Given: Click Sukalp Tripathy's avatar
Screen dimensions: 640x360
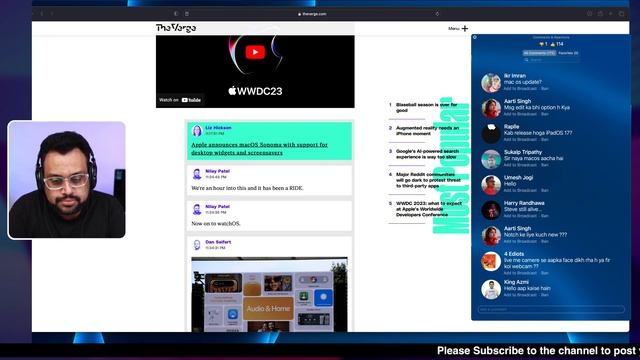Looking at the screenshot, I should (x=491, y=159).
